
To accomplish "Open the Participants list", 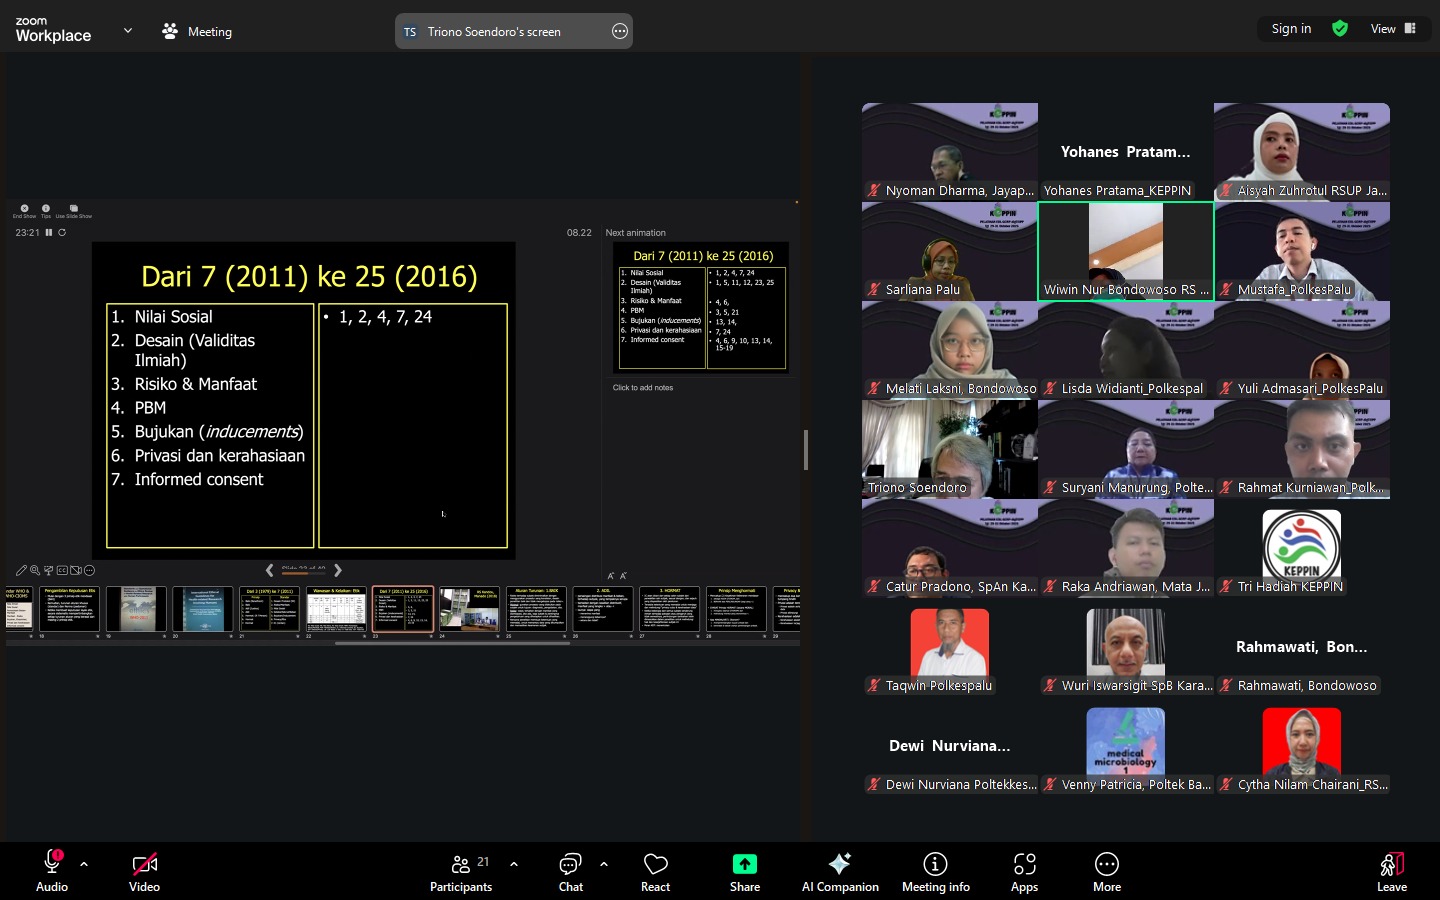I will coord(461,871).
